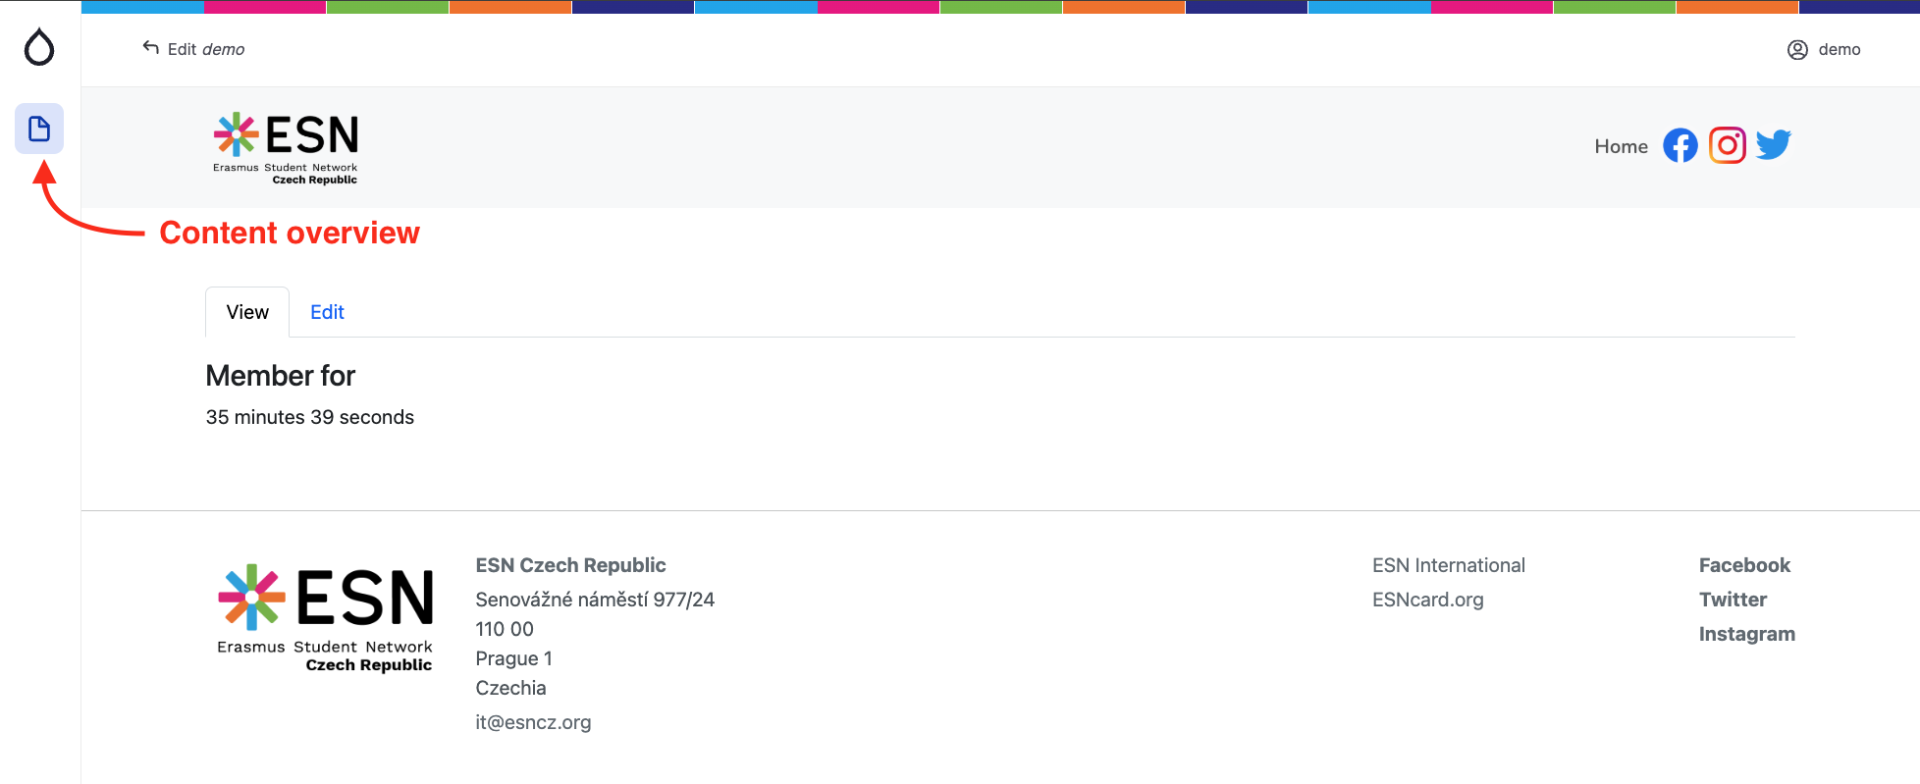Click the Instagram footer text link
The image size is (1920, 784).
click(1746, 634)
